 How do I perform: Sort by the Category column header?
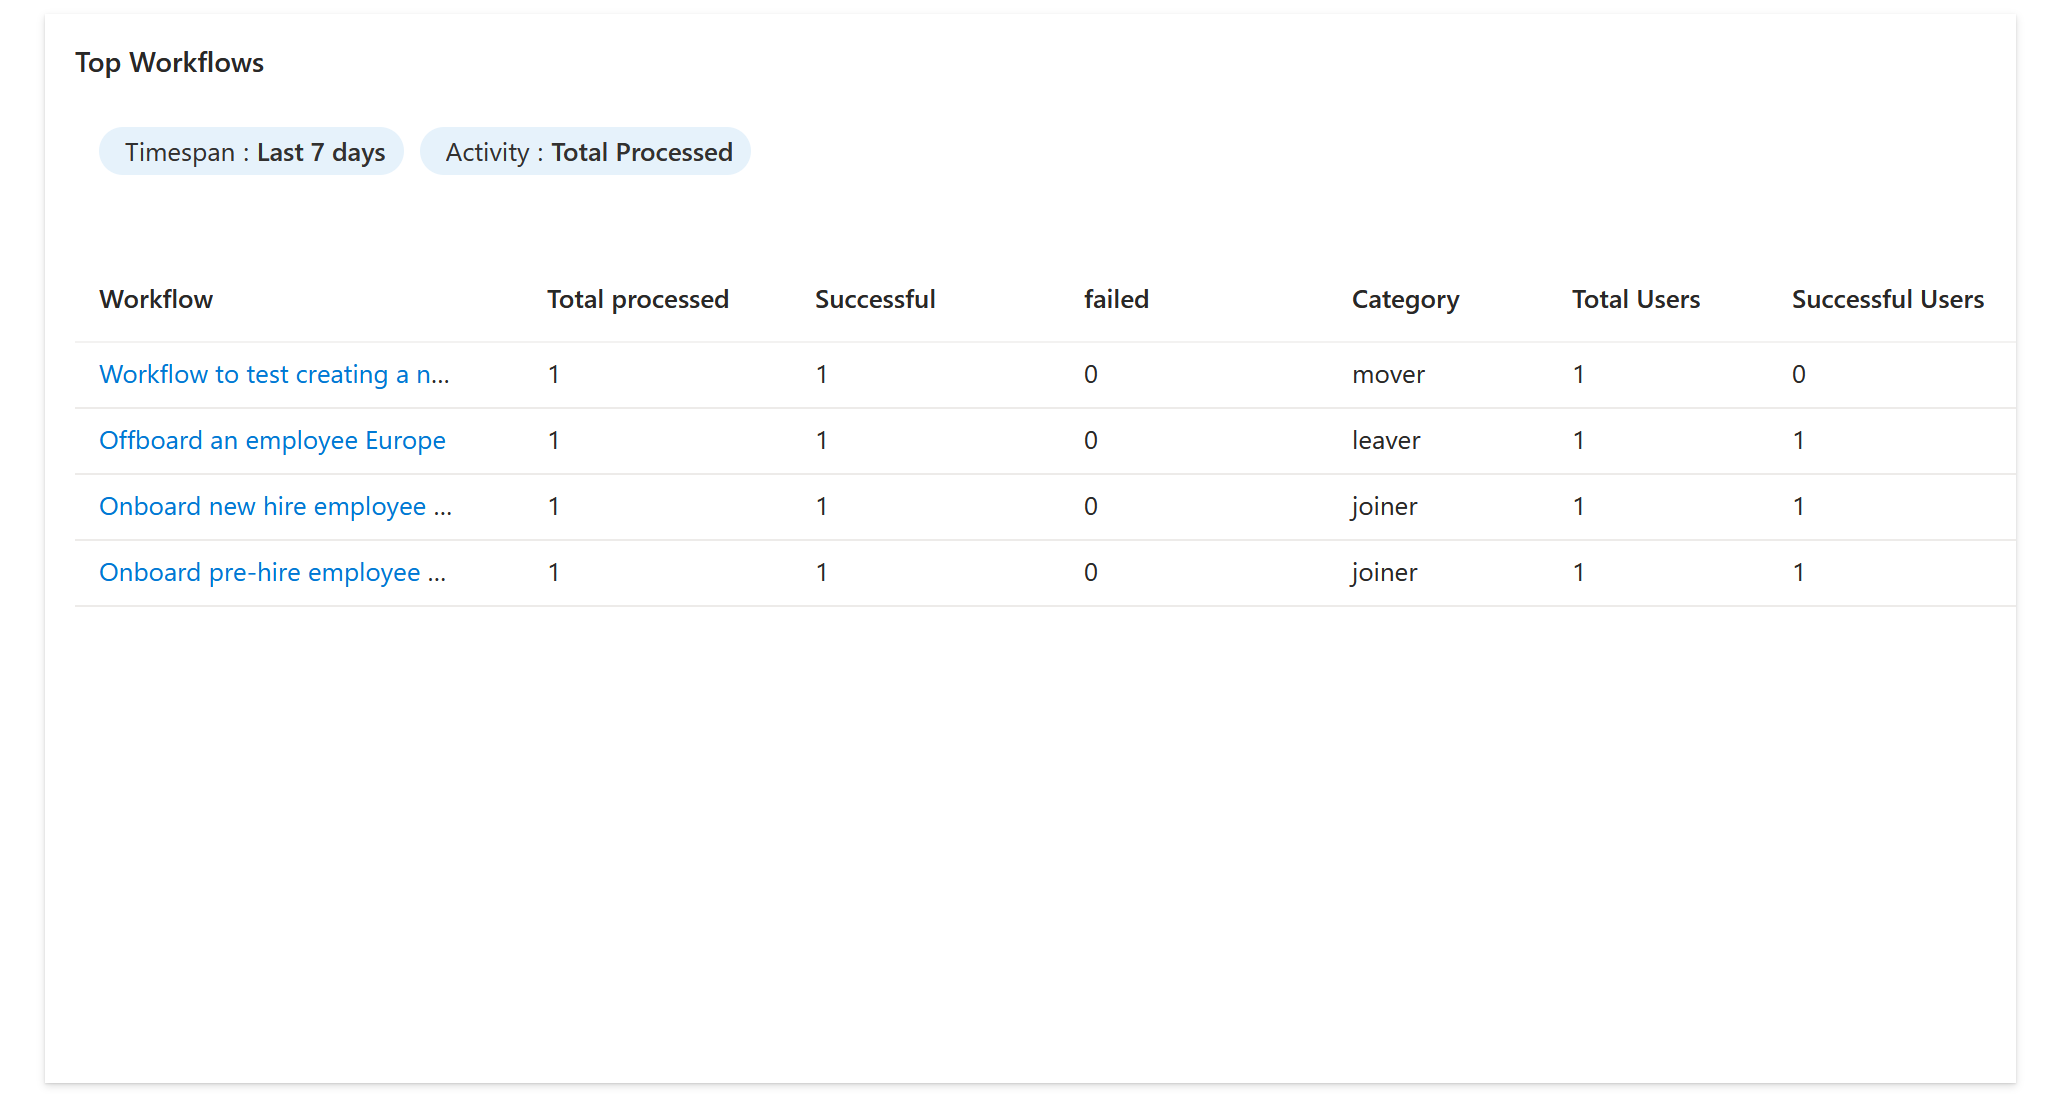1405,298
